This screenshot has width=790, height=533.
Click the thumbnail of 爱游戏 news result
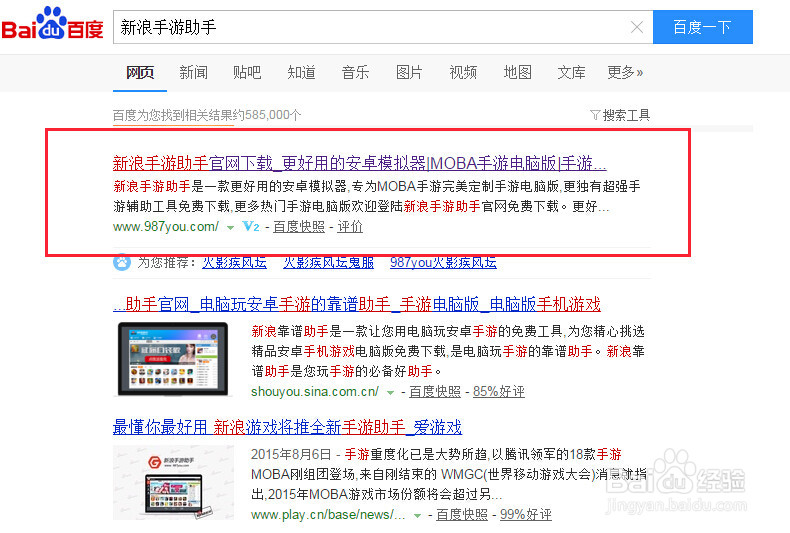tap(173, 482)
